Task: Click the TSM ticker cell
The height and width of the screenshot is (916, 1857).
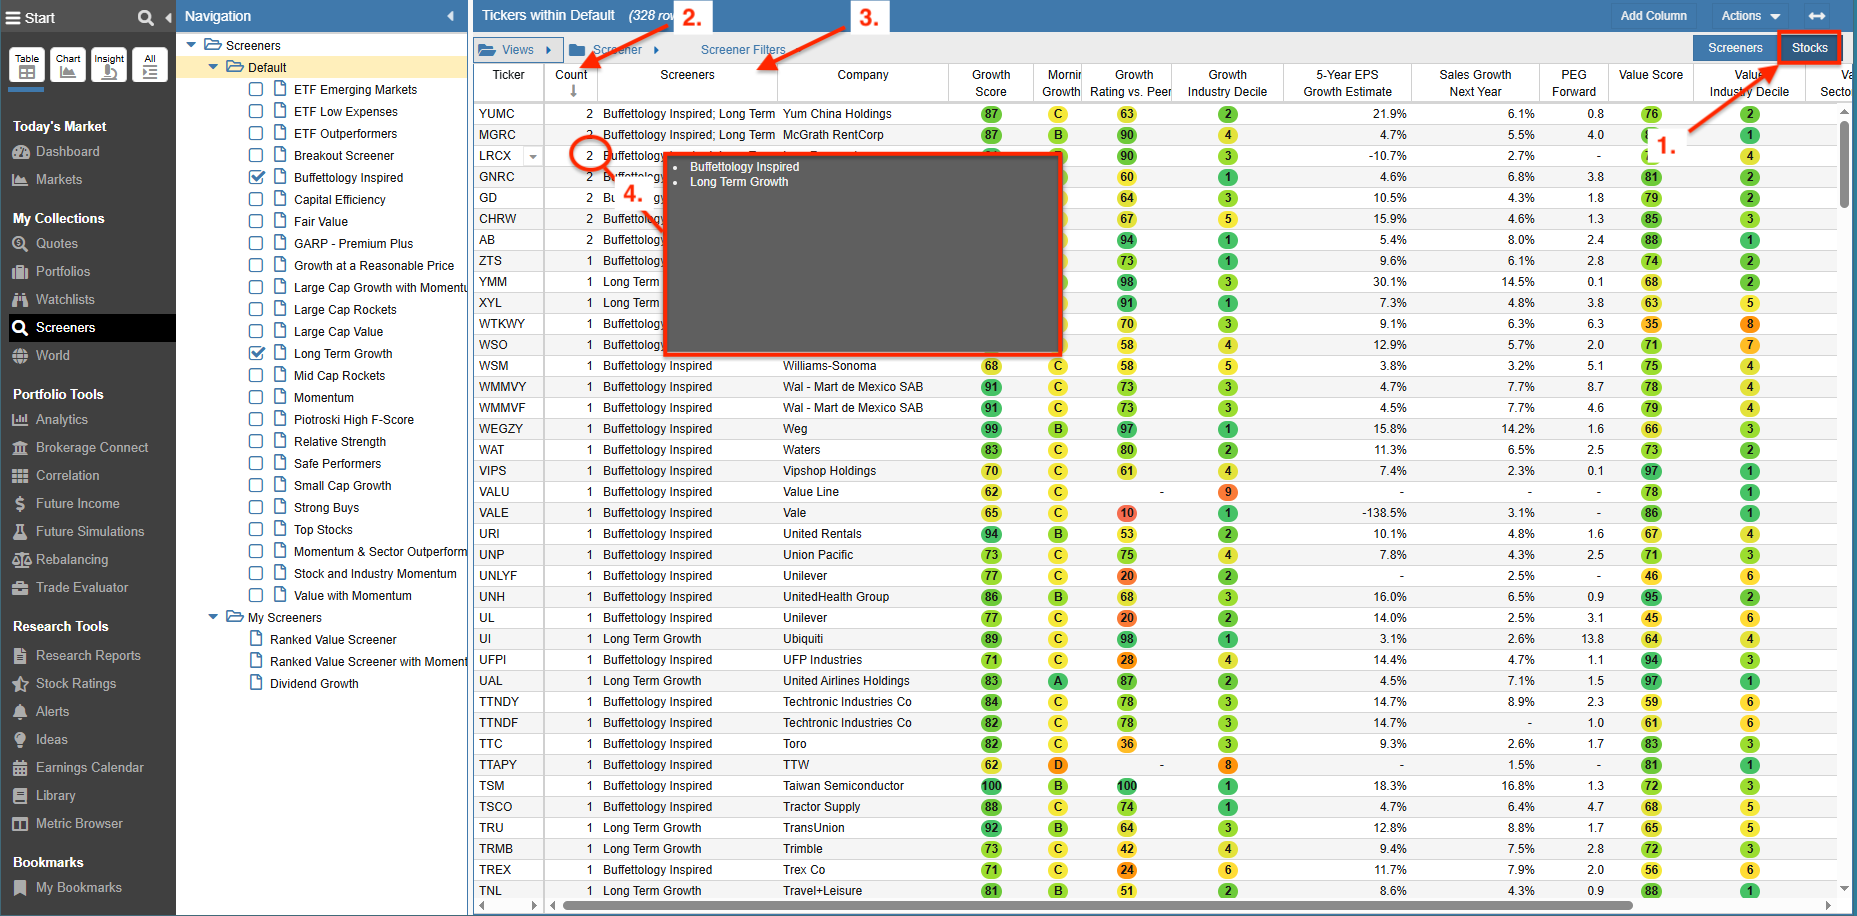Action: (508, 786)
